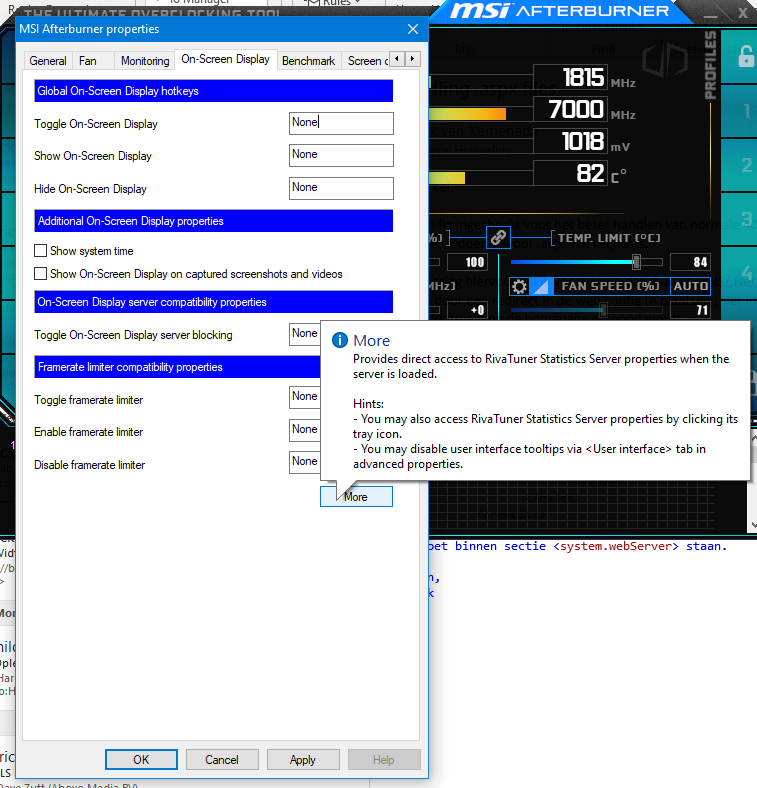Select profile slot 2 in Afterburner
Image resolution: width=757 pixels, height=788 pixels.
pyautogui.click(x=746, y=165)
